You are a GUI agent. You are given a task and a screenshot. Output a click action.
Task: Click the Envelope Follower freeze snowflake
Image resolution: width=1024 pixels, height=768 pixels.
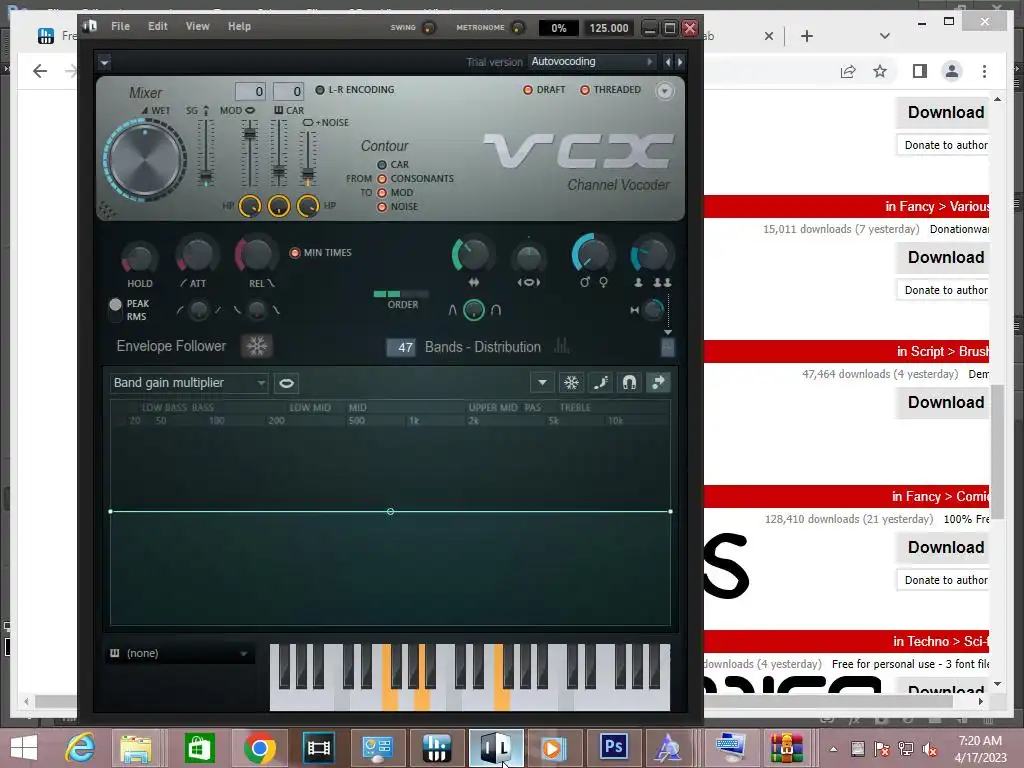click(257, 346)
